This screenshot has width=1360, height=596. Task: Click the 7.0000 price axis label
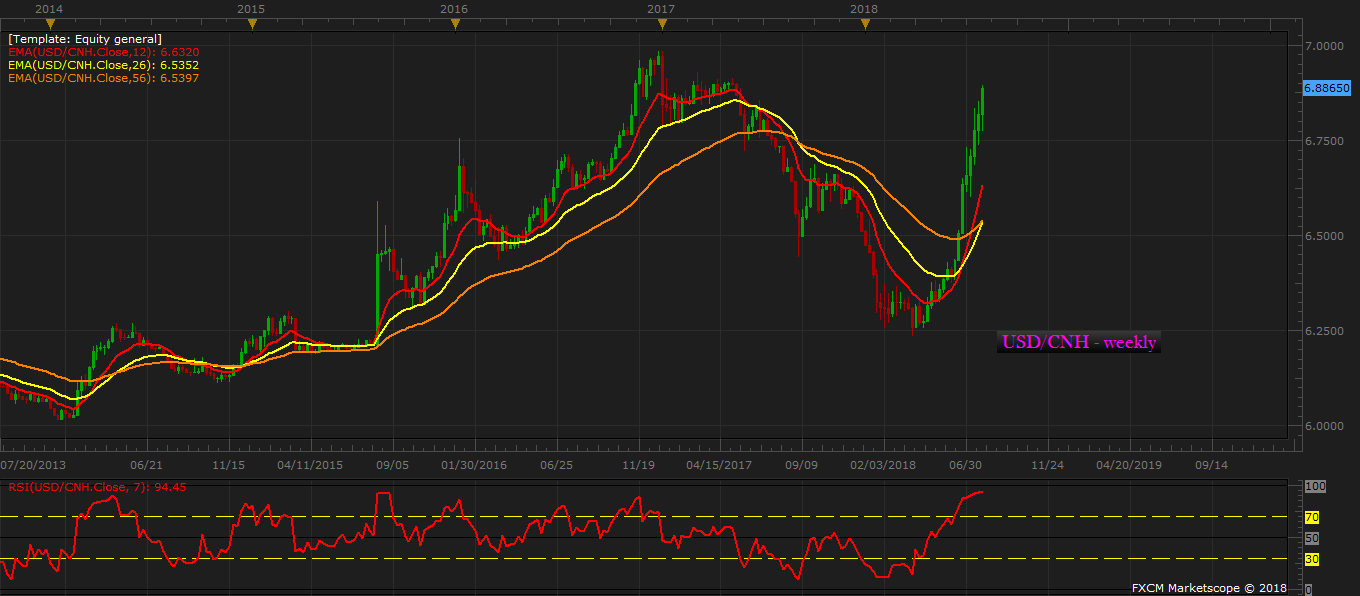1325,46
